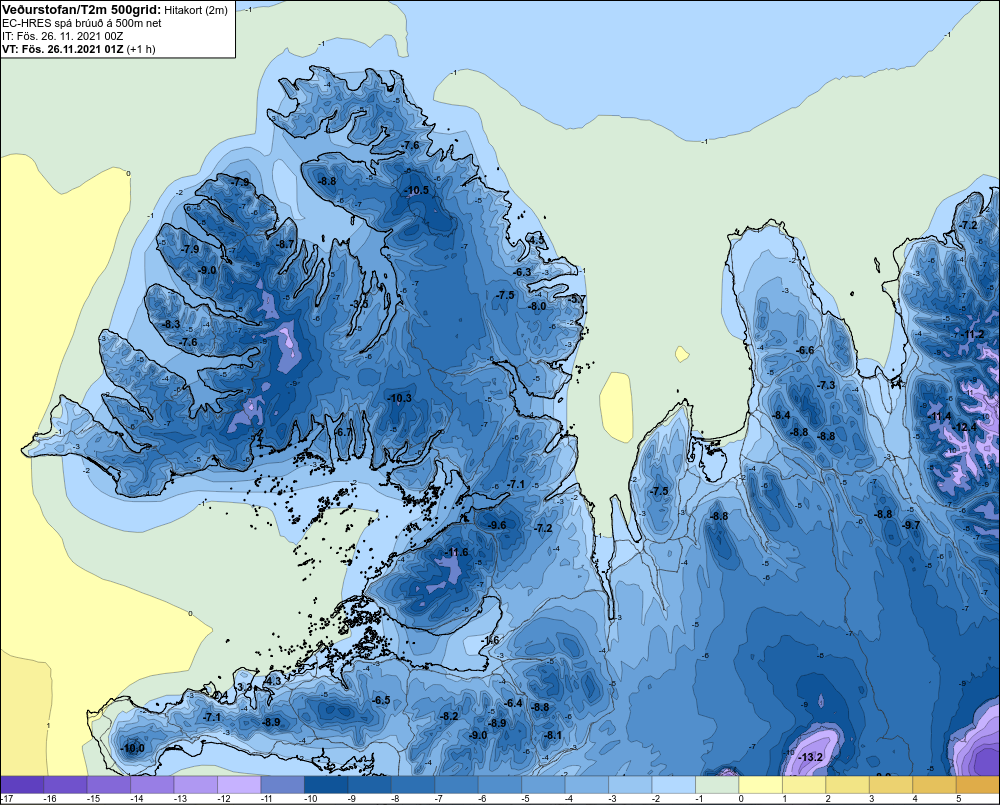Select pale green legend swatch between -1 and 0
The height and width of the screenshot is (805, 1000).
point(716,785)
